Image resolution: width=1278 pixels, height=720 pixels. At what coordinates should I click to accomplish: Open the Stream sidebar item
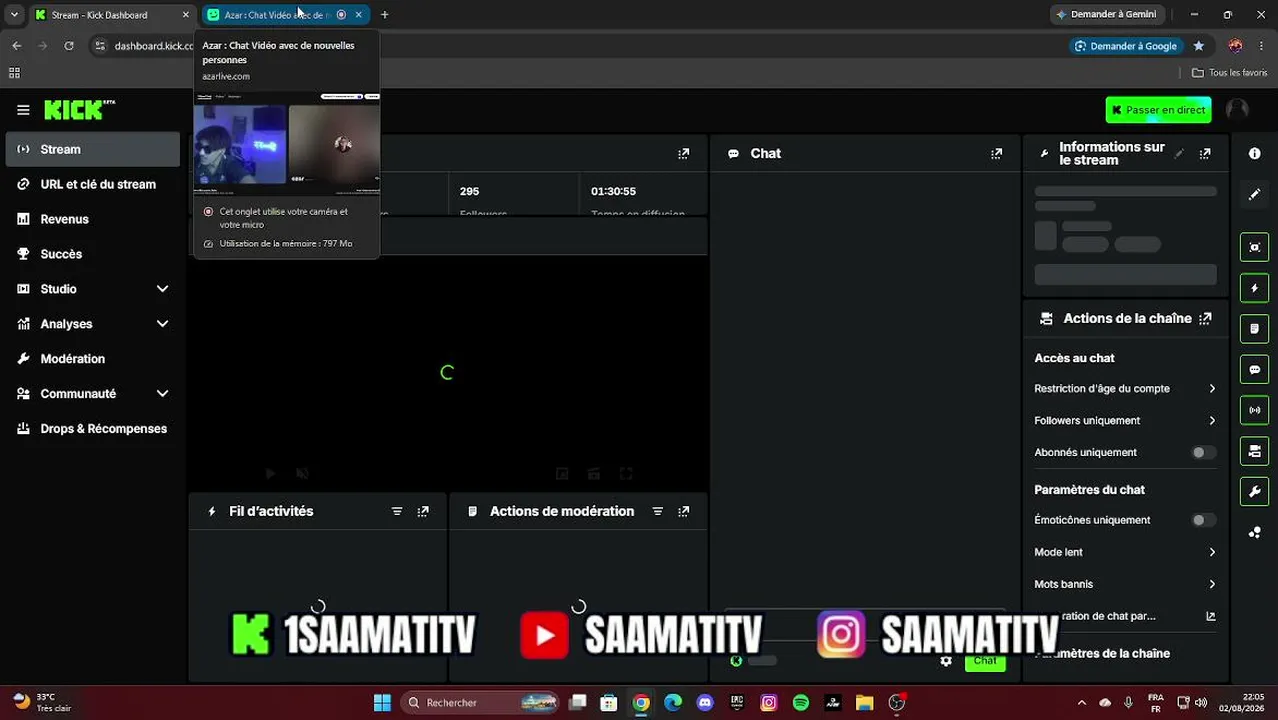93,149
